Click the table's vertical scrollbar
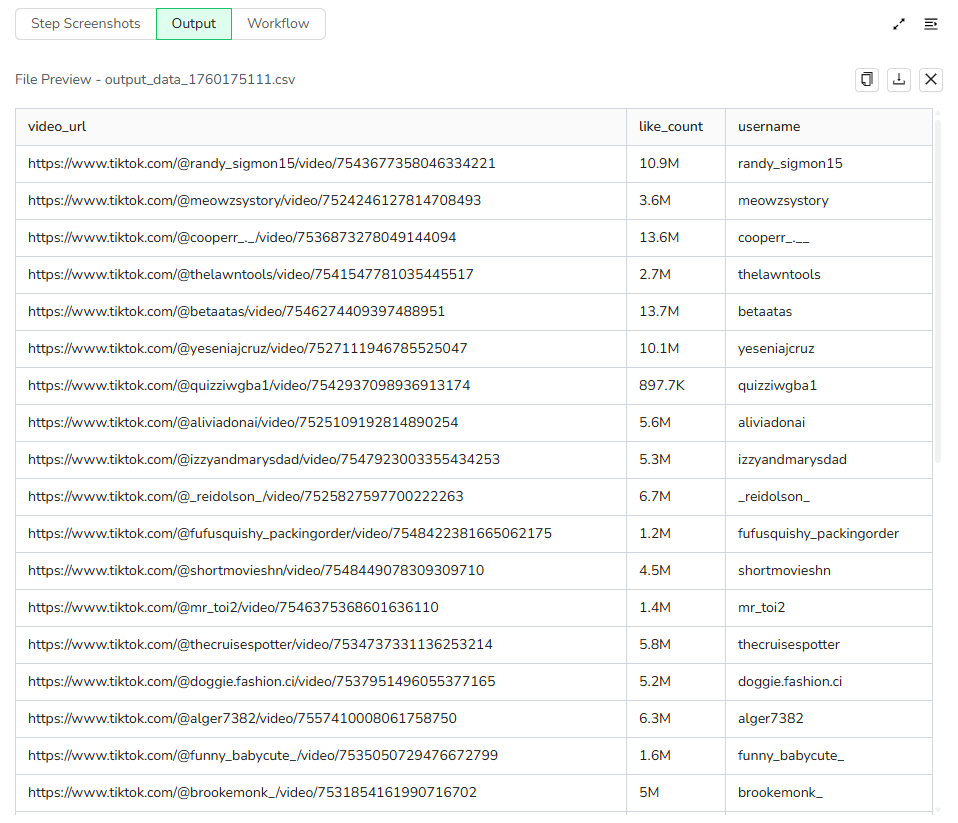The height and width of the screenshot is (823, 958). click(938, 290)
